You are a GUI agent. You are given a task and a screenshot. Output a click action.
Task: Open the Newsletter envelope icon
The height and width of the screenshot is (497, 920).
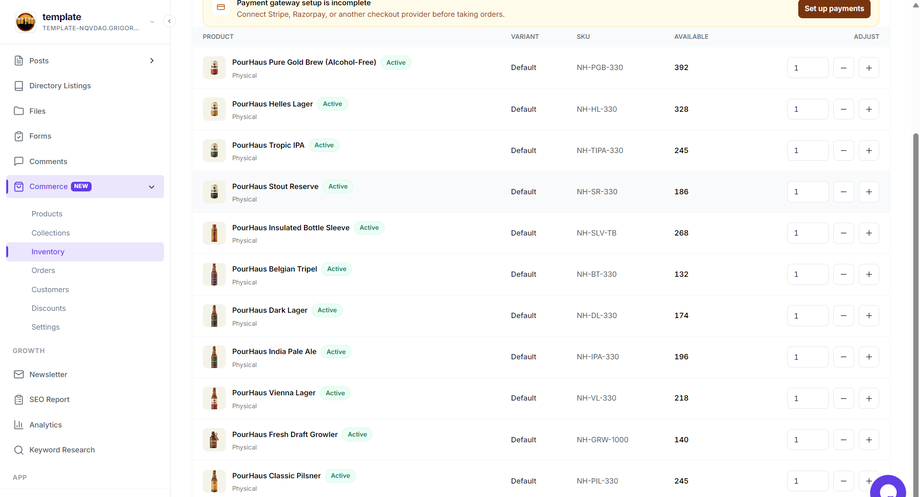[19, 374]
